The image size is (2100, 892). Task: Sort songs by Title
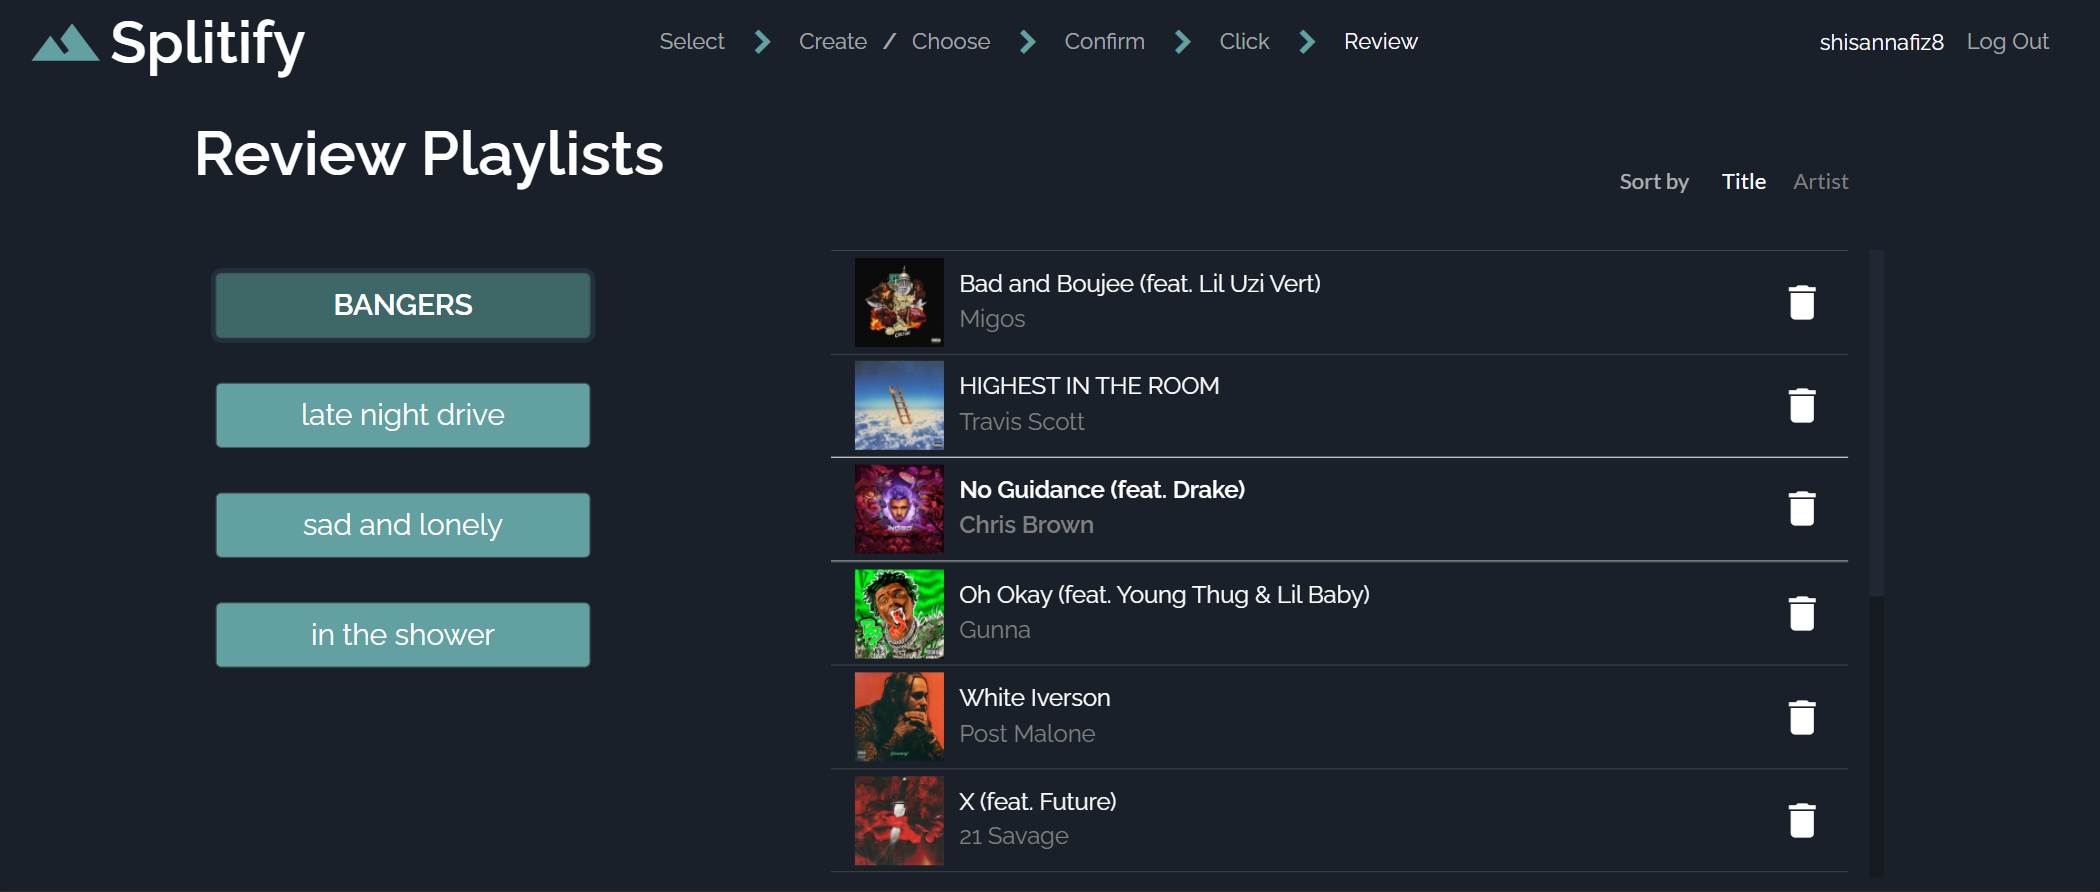click(x=1743, y=182)
